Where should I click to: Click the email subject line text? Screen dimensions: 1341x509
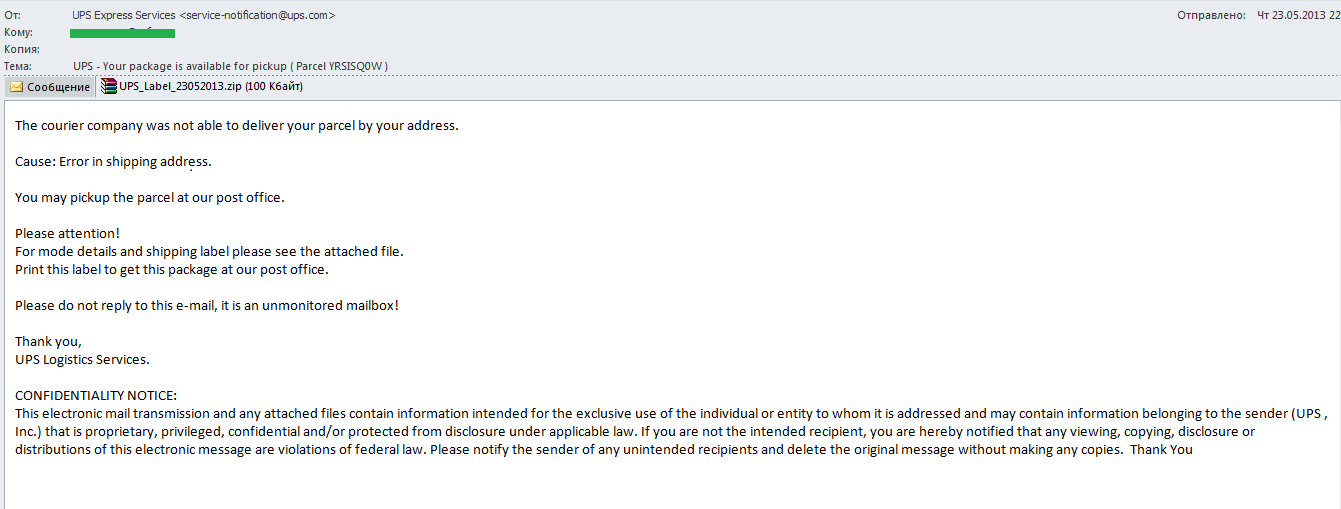point(230,66)
